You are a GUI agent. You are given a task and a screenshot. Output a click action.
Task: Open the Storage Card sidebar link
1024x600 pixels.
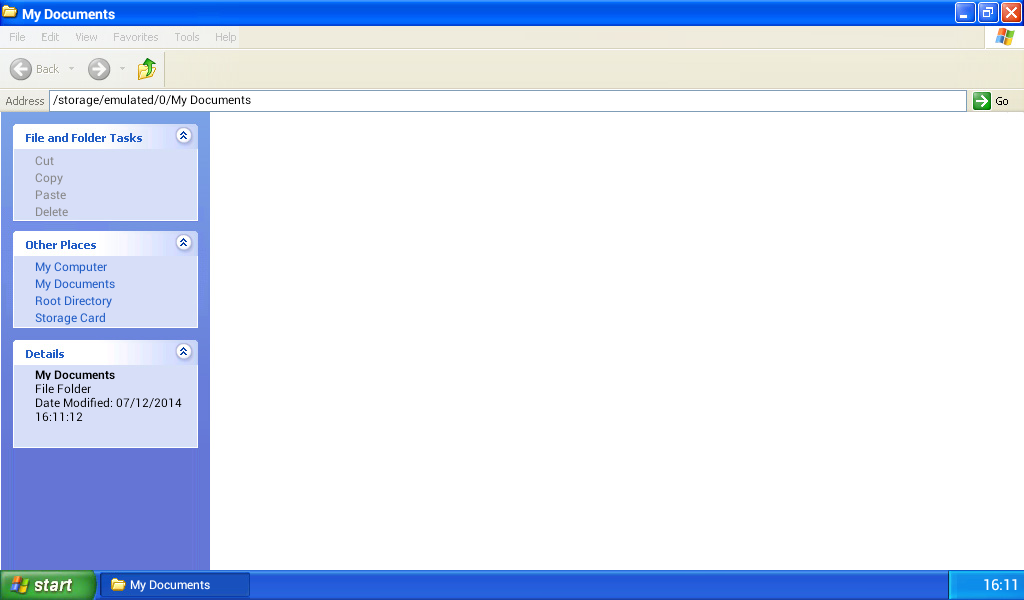(70, 317)
